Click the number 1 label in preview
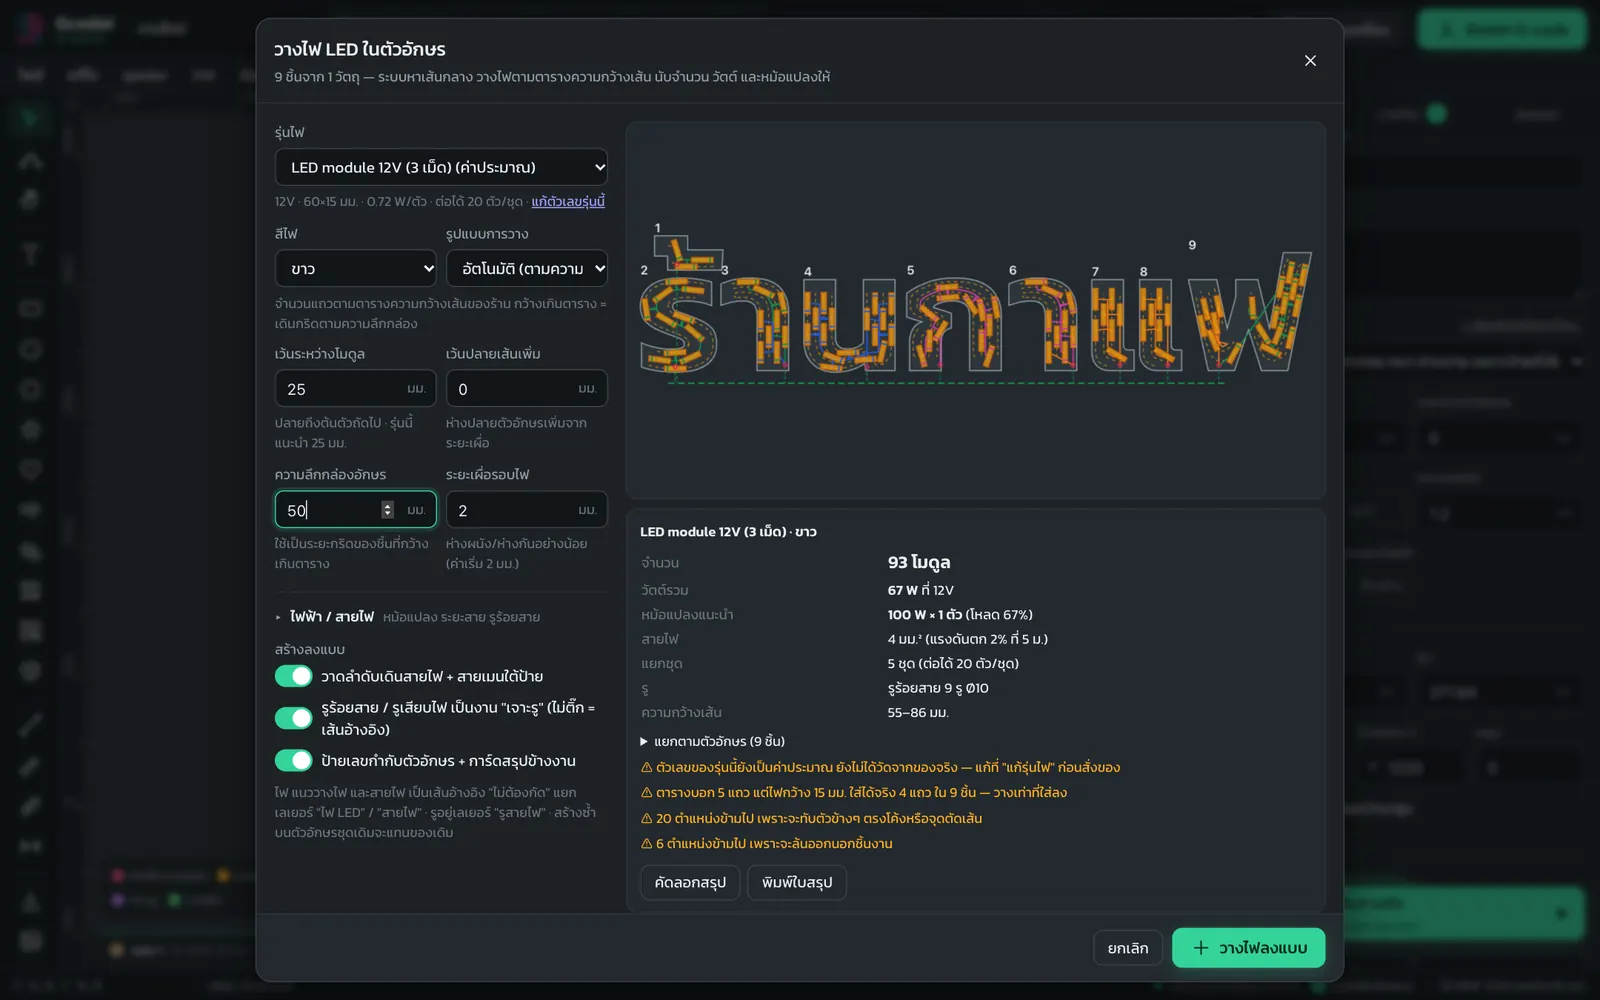 (x=657, y=228)
